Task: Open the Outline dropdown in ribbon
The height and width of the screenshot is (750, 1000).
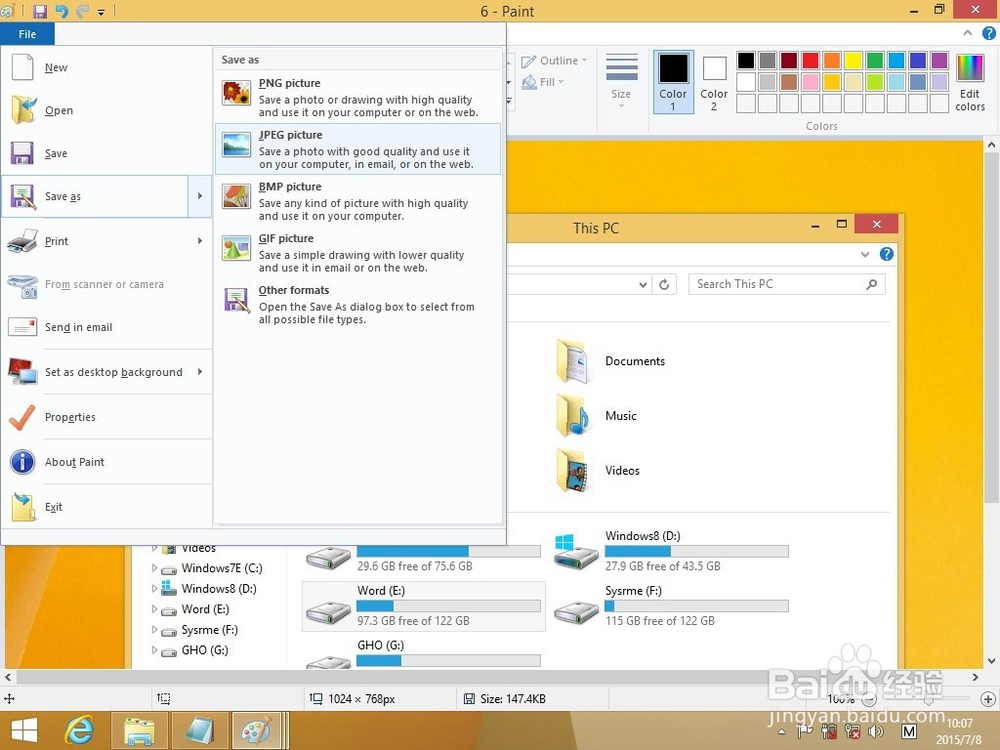Action: point(554,61)
